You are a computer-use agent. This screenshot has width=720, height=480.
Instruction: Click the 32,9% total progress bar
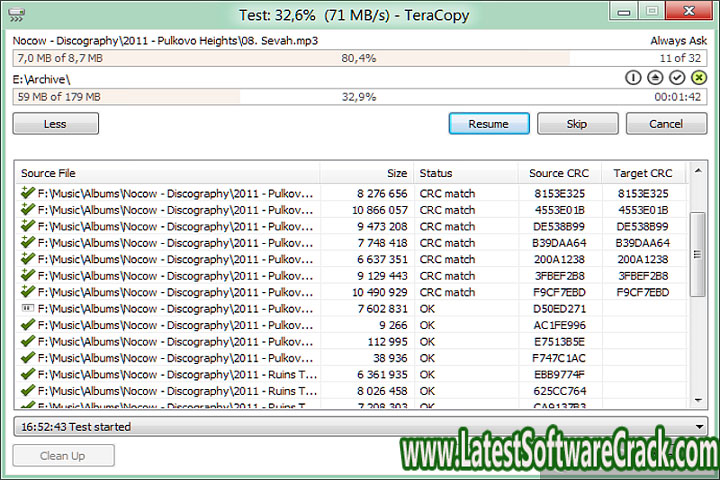click(358, 97)
